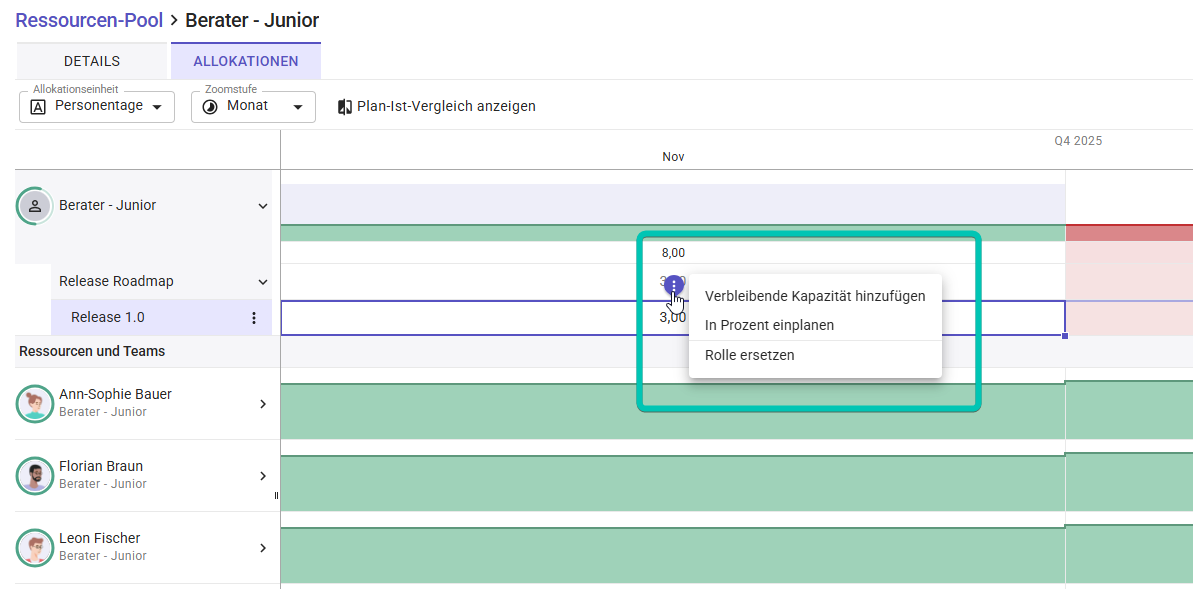
Task: Click Ann-Sophie Bauer's avatar
Action: click(x=35, y=404)
